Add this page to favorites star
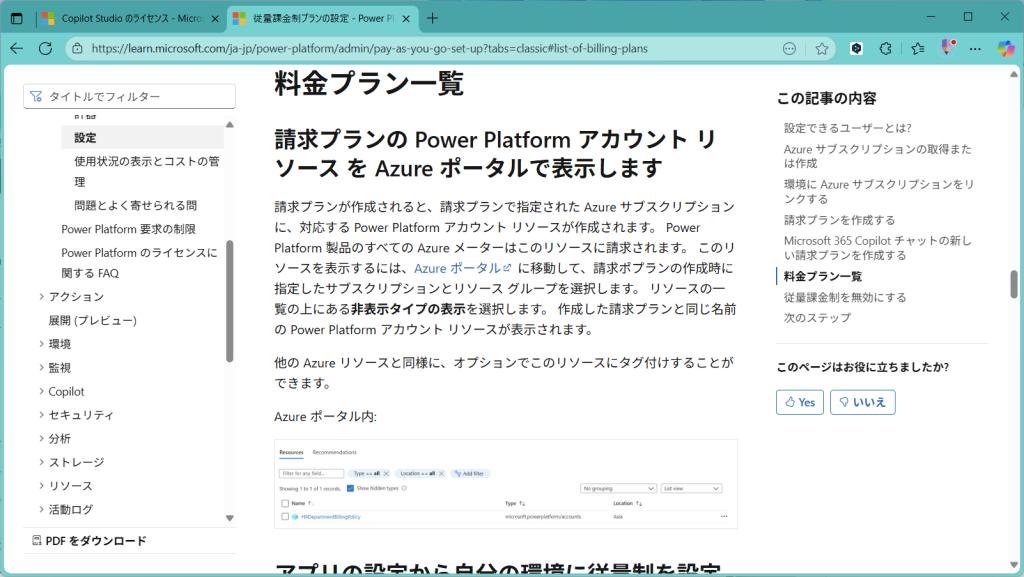1024x577 pixels. [822, 48]
